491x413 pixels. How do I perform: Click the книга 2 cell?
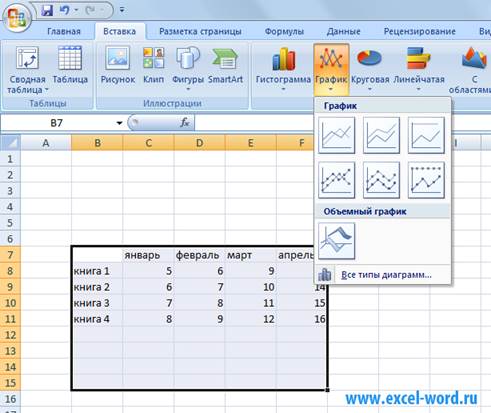coord(97,287)
